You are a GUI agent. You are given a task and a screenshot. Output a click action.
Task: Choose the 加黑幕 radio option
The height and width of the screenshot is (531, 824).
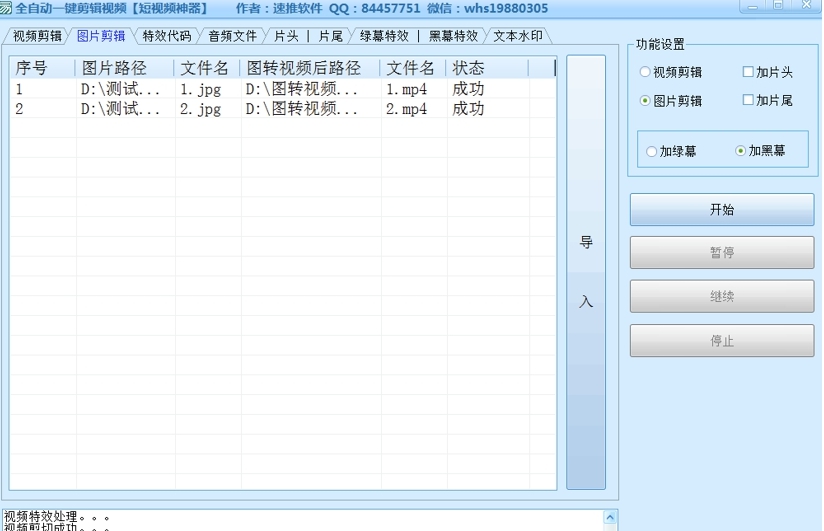(760, 151)
